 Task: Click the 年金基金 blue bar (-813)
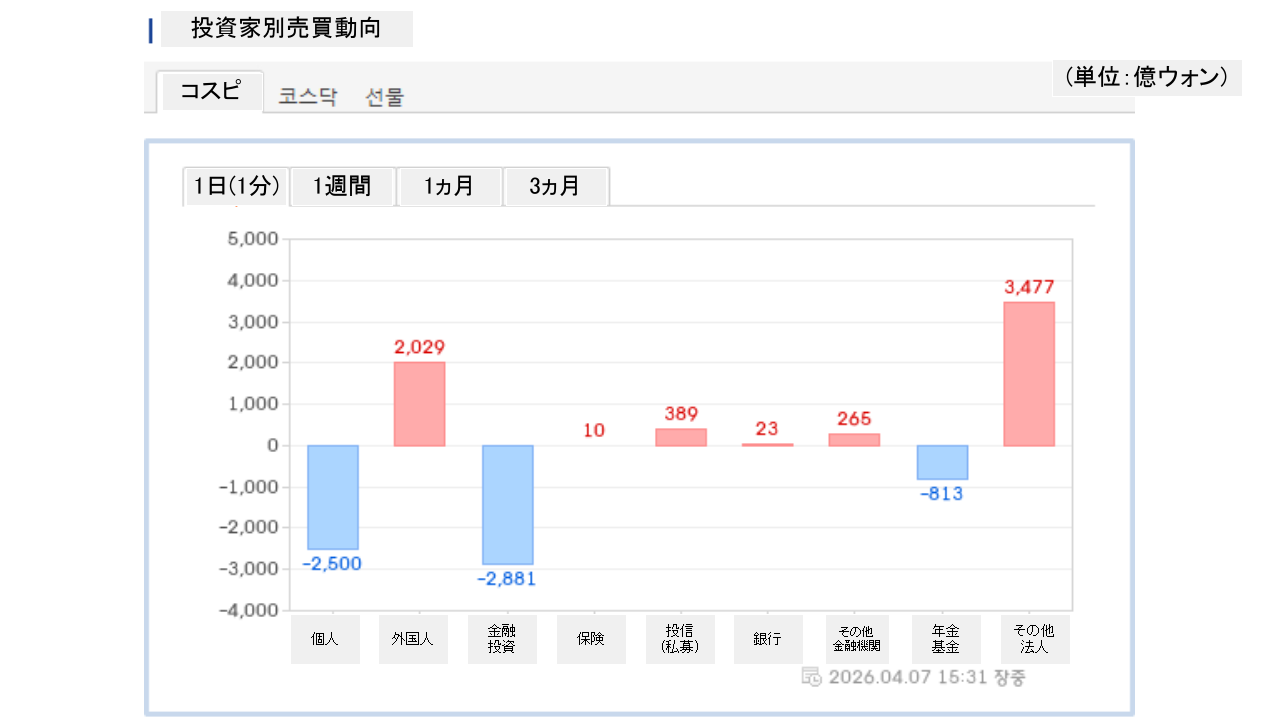(x=942, y=462)
